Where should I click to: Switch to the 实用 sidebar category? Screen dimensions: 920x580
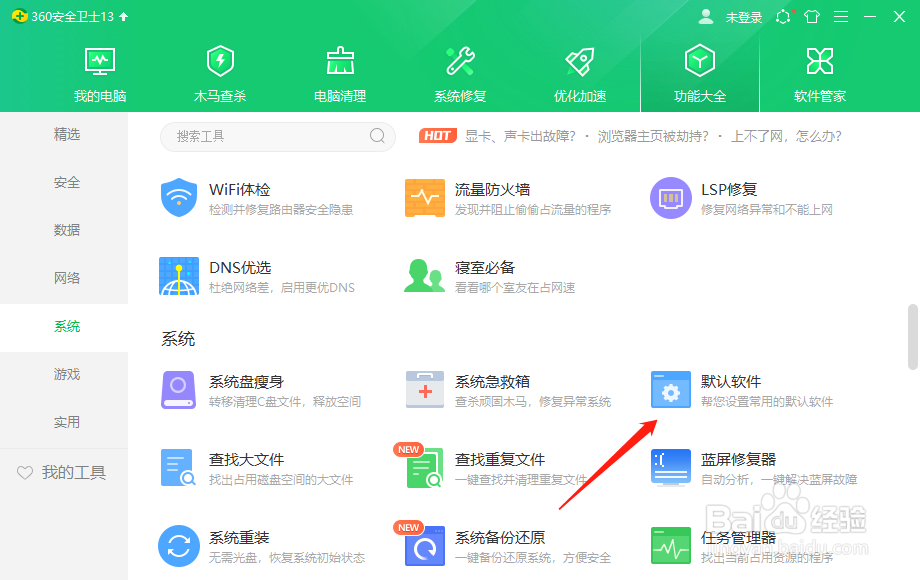pyautogui.click(x=67, y=422)
